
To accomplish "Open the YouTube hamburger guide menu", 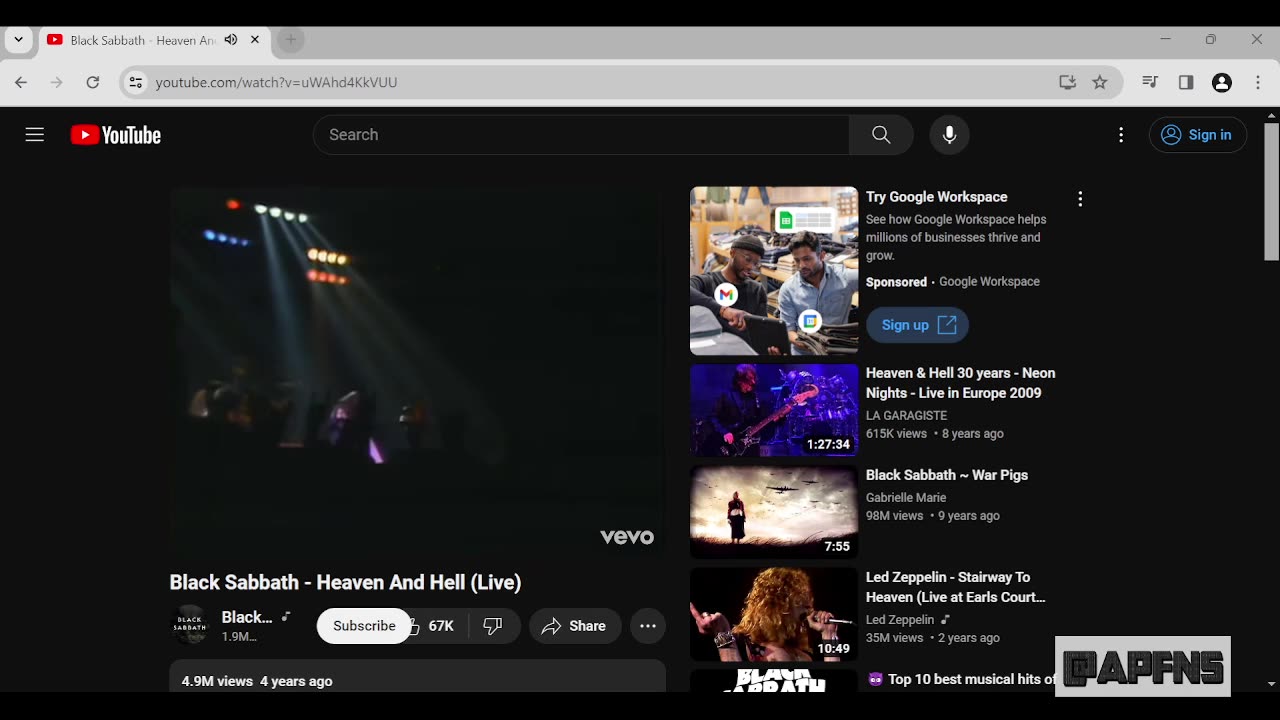I will coord(35,135).
